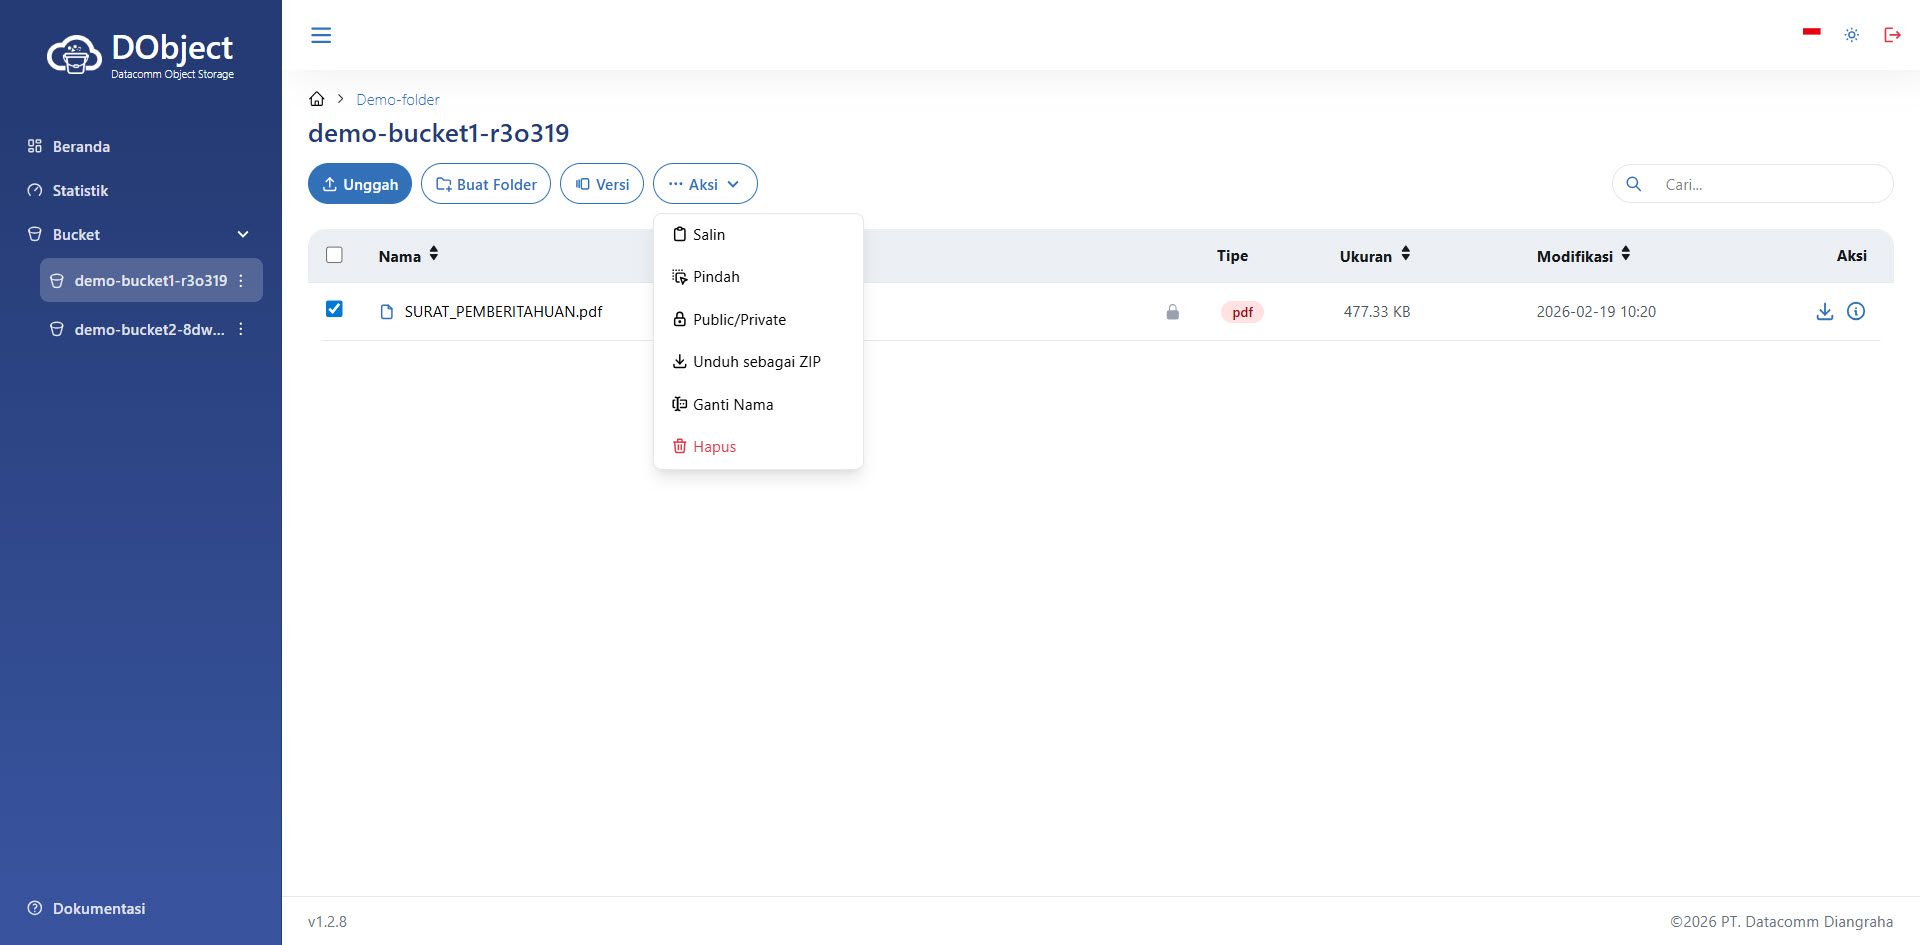Uncheck the SURAT_PEMBERITAHUAN.pdf checkbox
Screen dimensions: 1920x945
(x=334, y=310)
